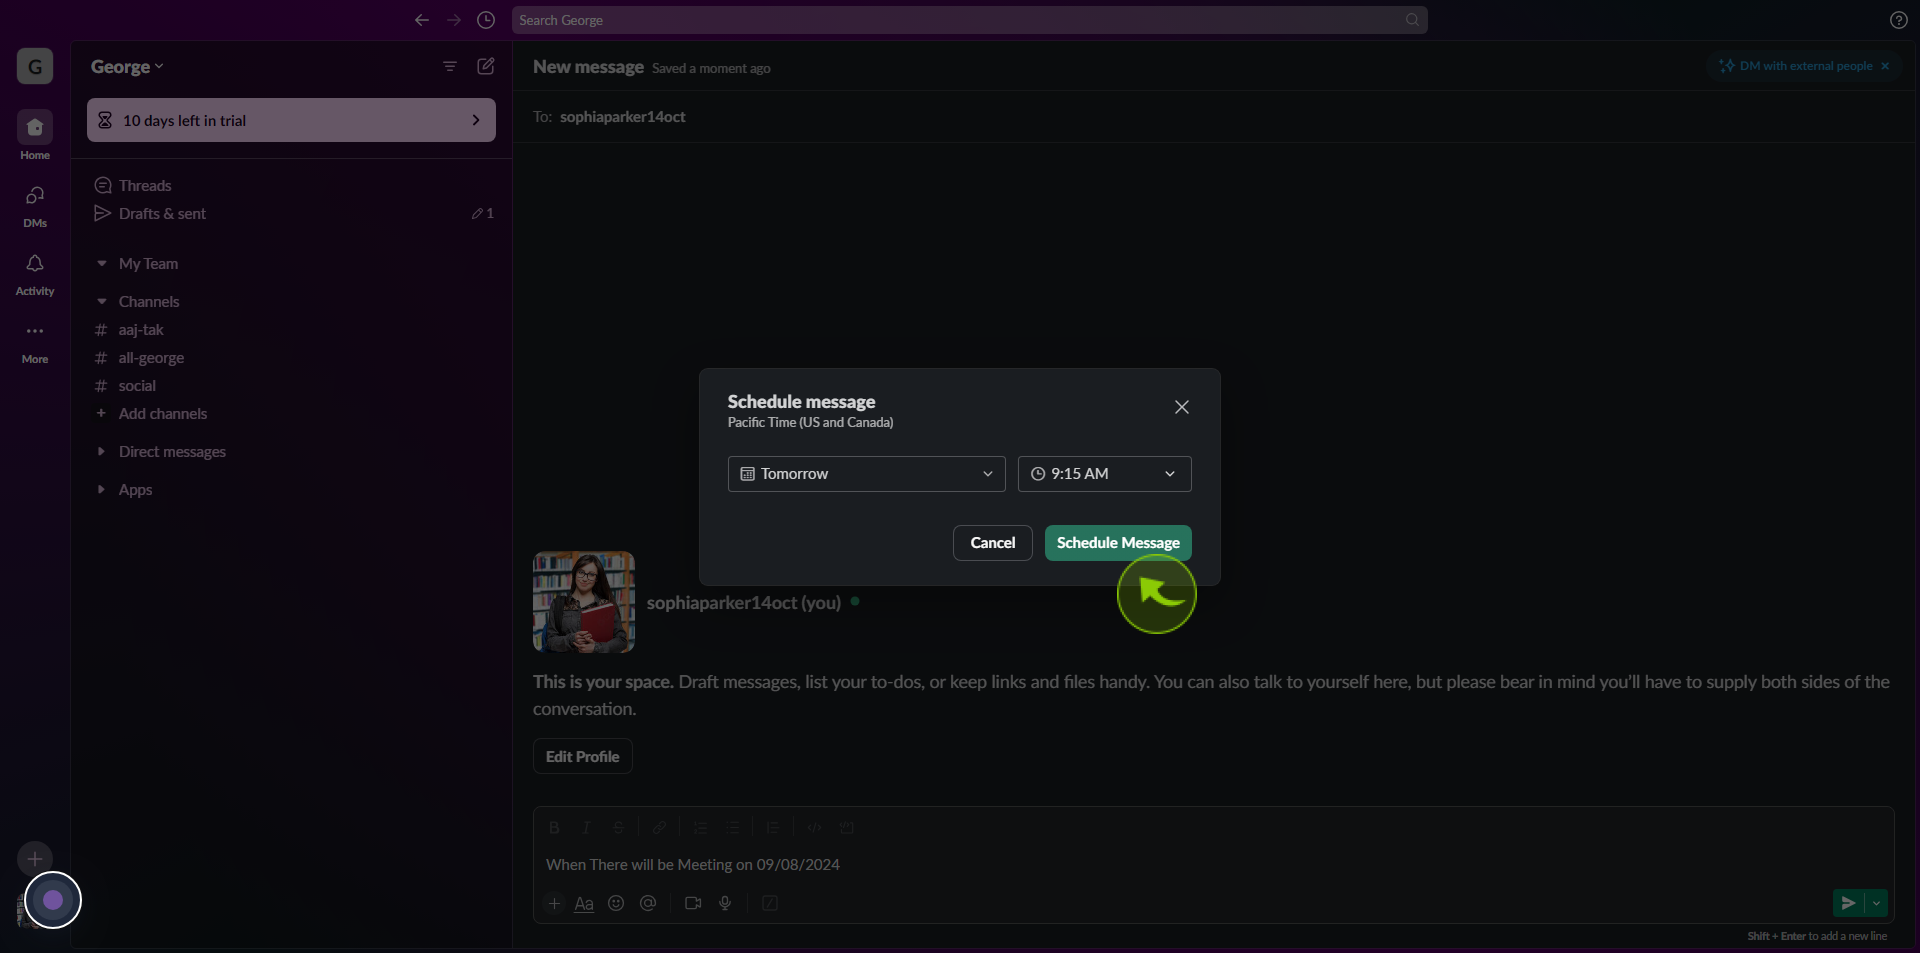Open the DMs tab
The width and height of the screenshot is (1920, 953).
(35, 206)
